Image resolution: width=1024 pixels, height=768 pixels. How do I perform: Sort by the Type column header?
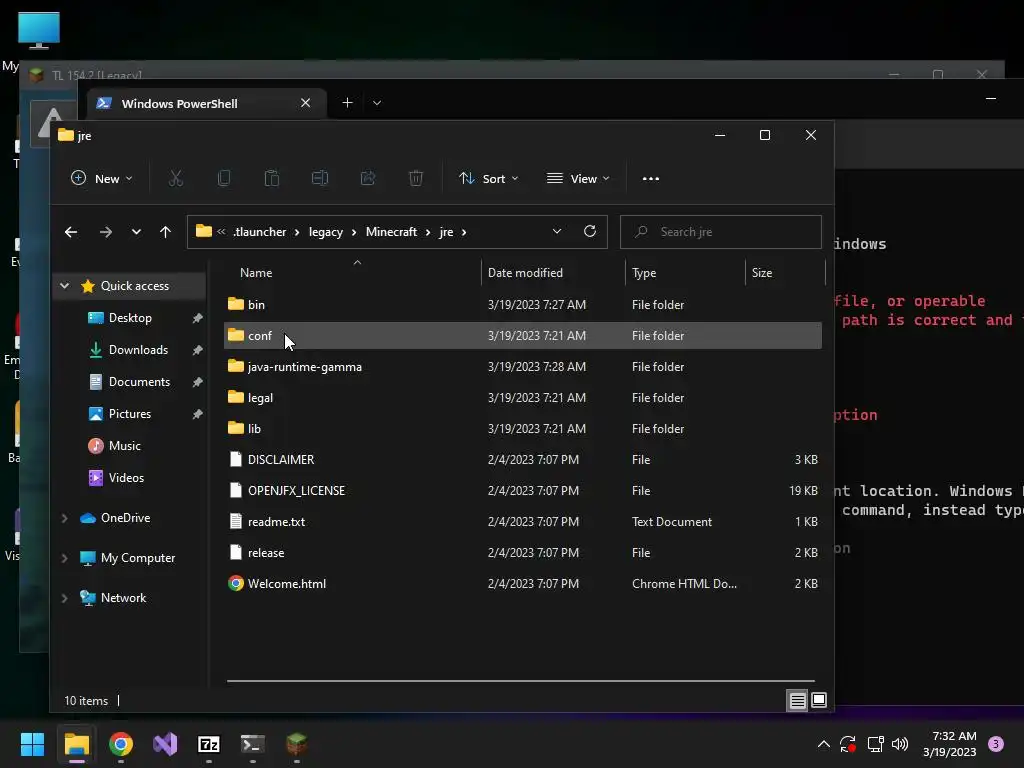pos(644,273)
